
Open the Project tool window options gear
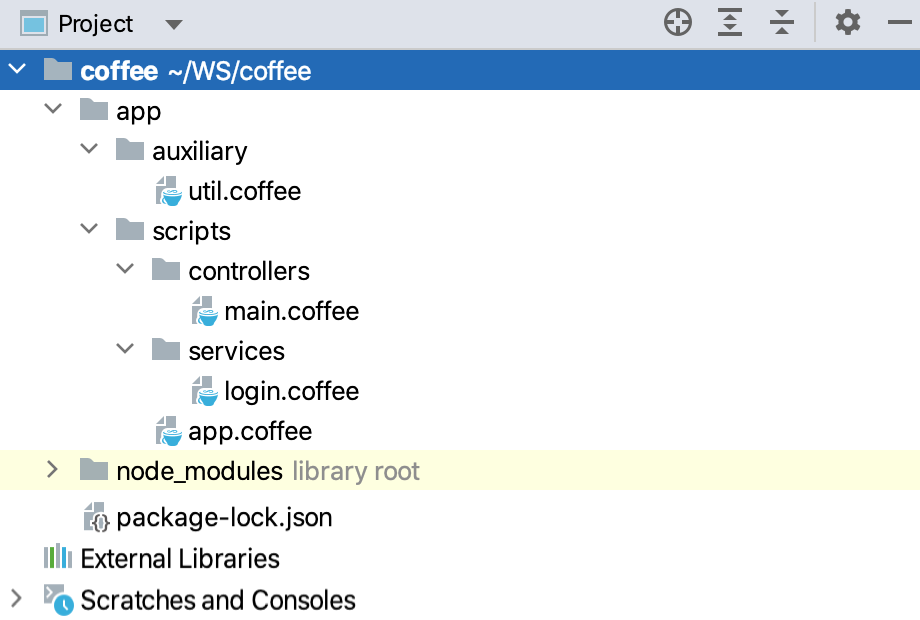tap(847, 21)
